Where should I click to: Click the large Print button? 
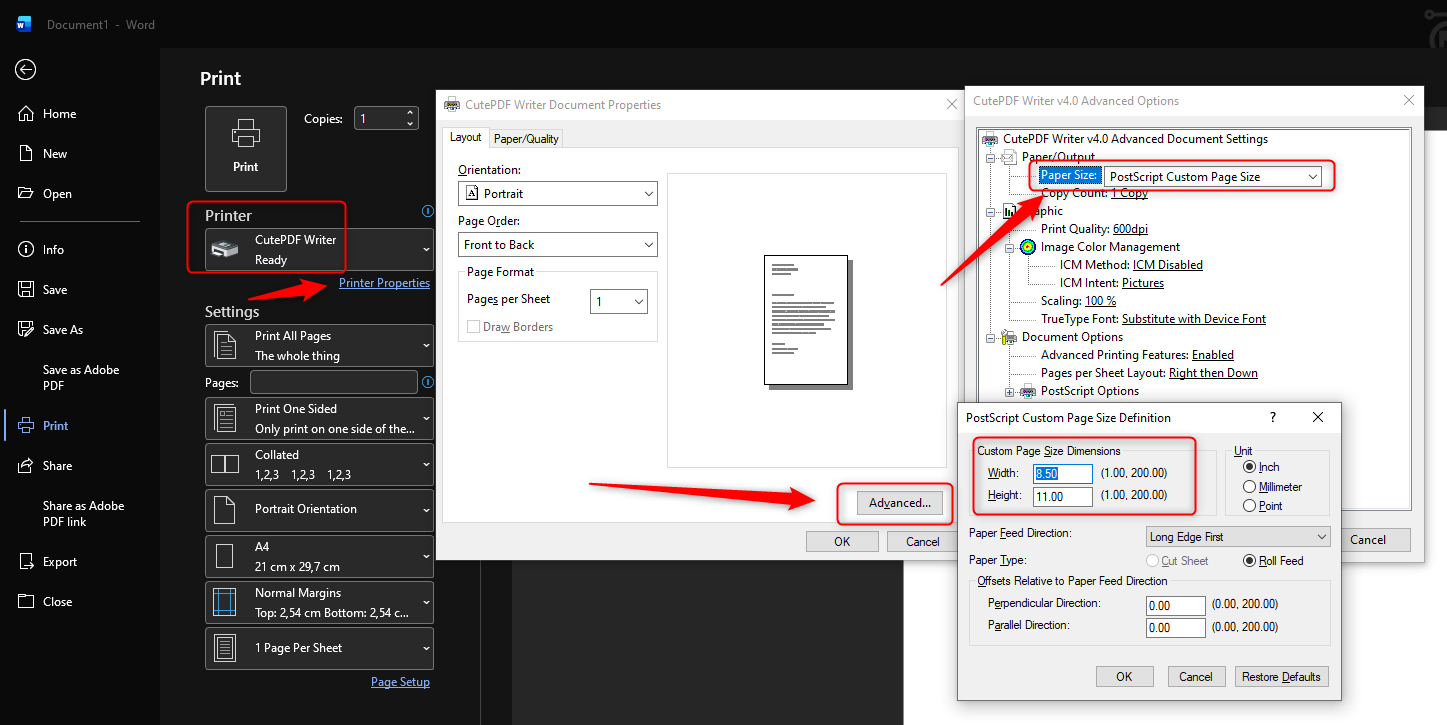[246, 149]
